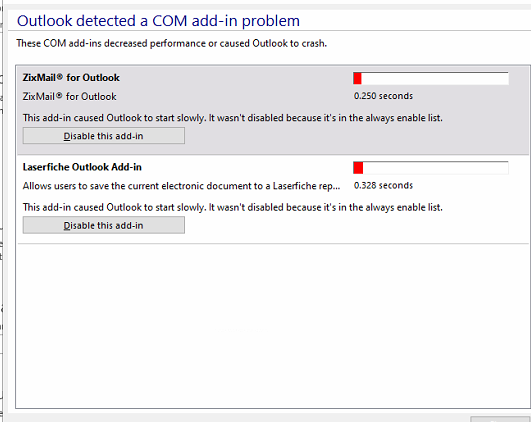Click the partially visible Close button at bottom right
The image size is (531, 422).
pyautogui.click(x=501, y=419)
